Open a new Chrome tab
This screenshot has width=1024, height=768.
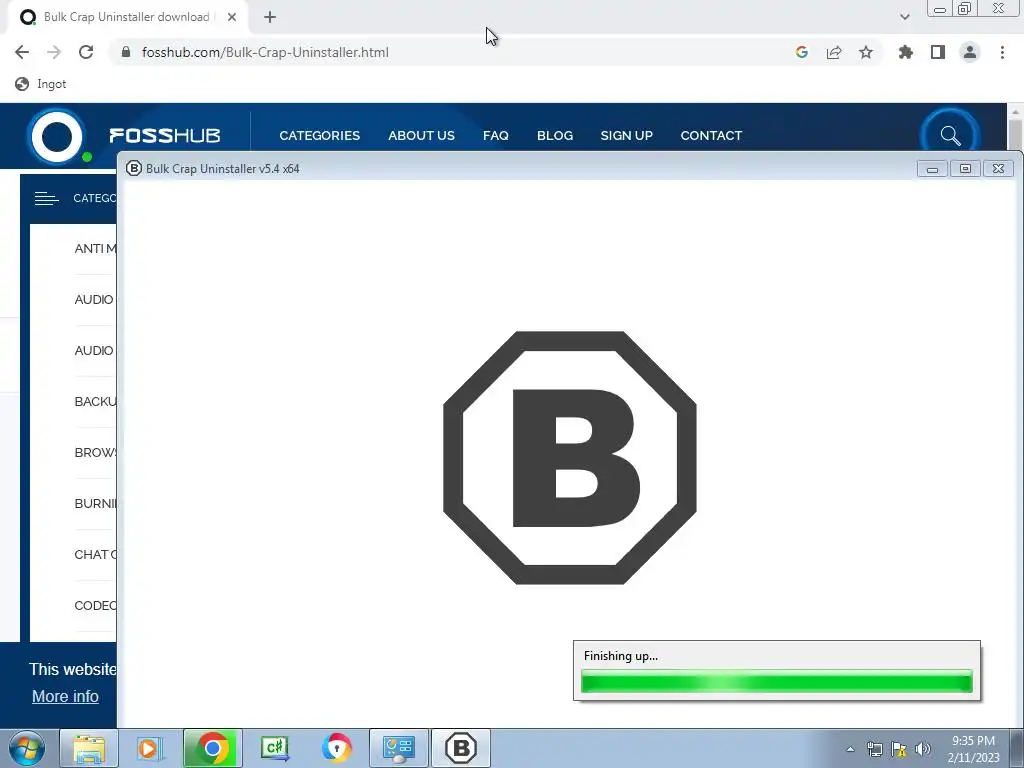pos(270,17)
